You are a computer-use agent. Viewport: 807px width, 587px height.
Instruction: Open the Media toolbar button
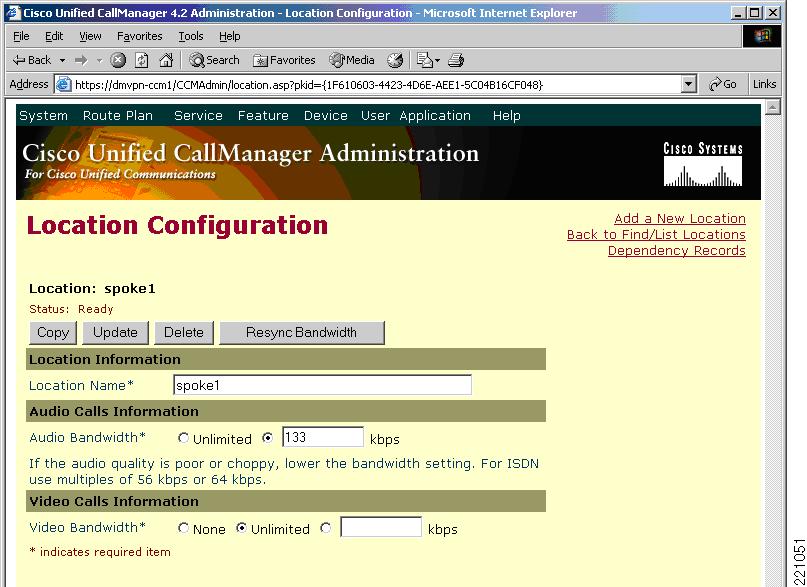coord(352,60)
